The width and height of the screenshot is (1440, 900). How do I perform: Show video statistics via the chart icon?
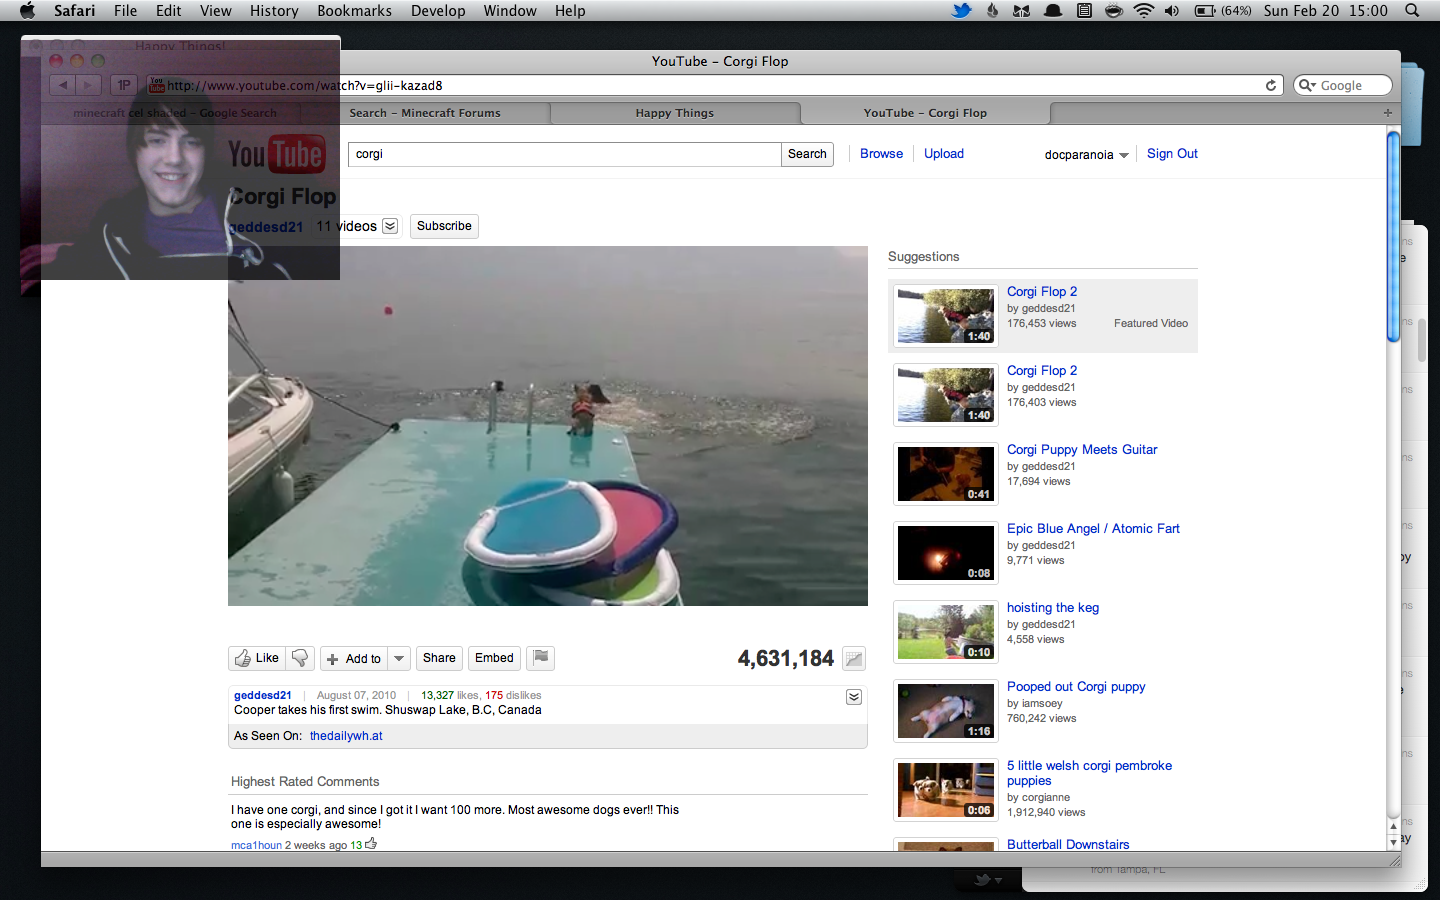click(x=853, y=659)
